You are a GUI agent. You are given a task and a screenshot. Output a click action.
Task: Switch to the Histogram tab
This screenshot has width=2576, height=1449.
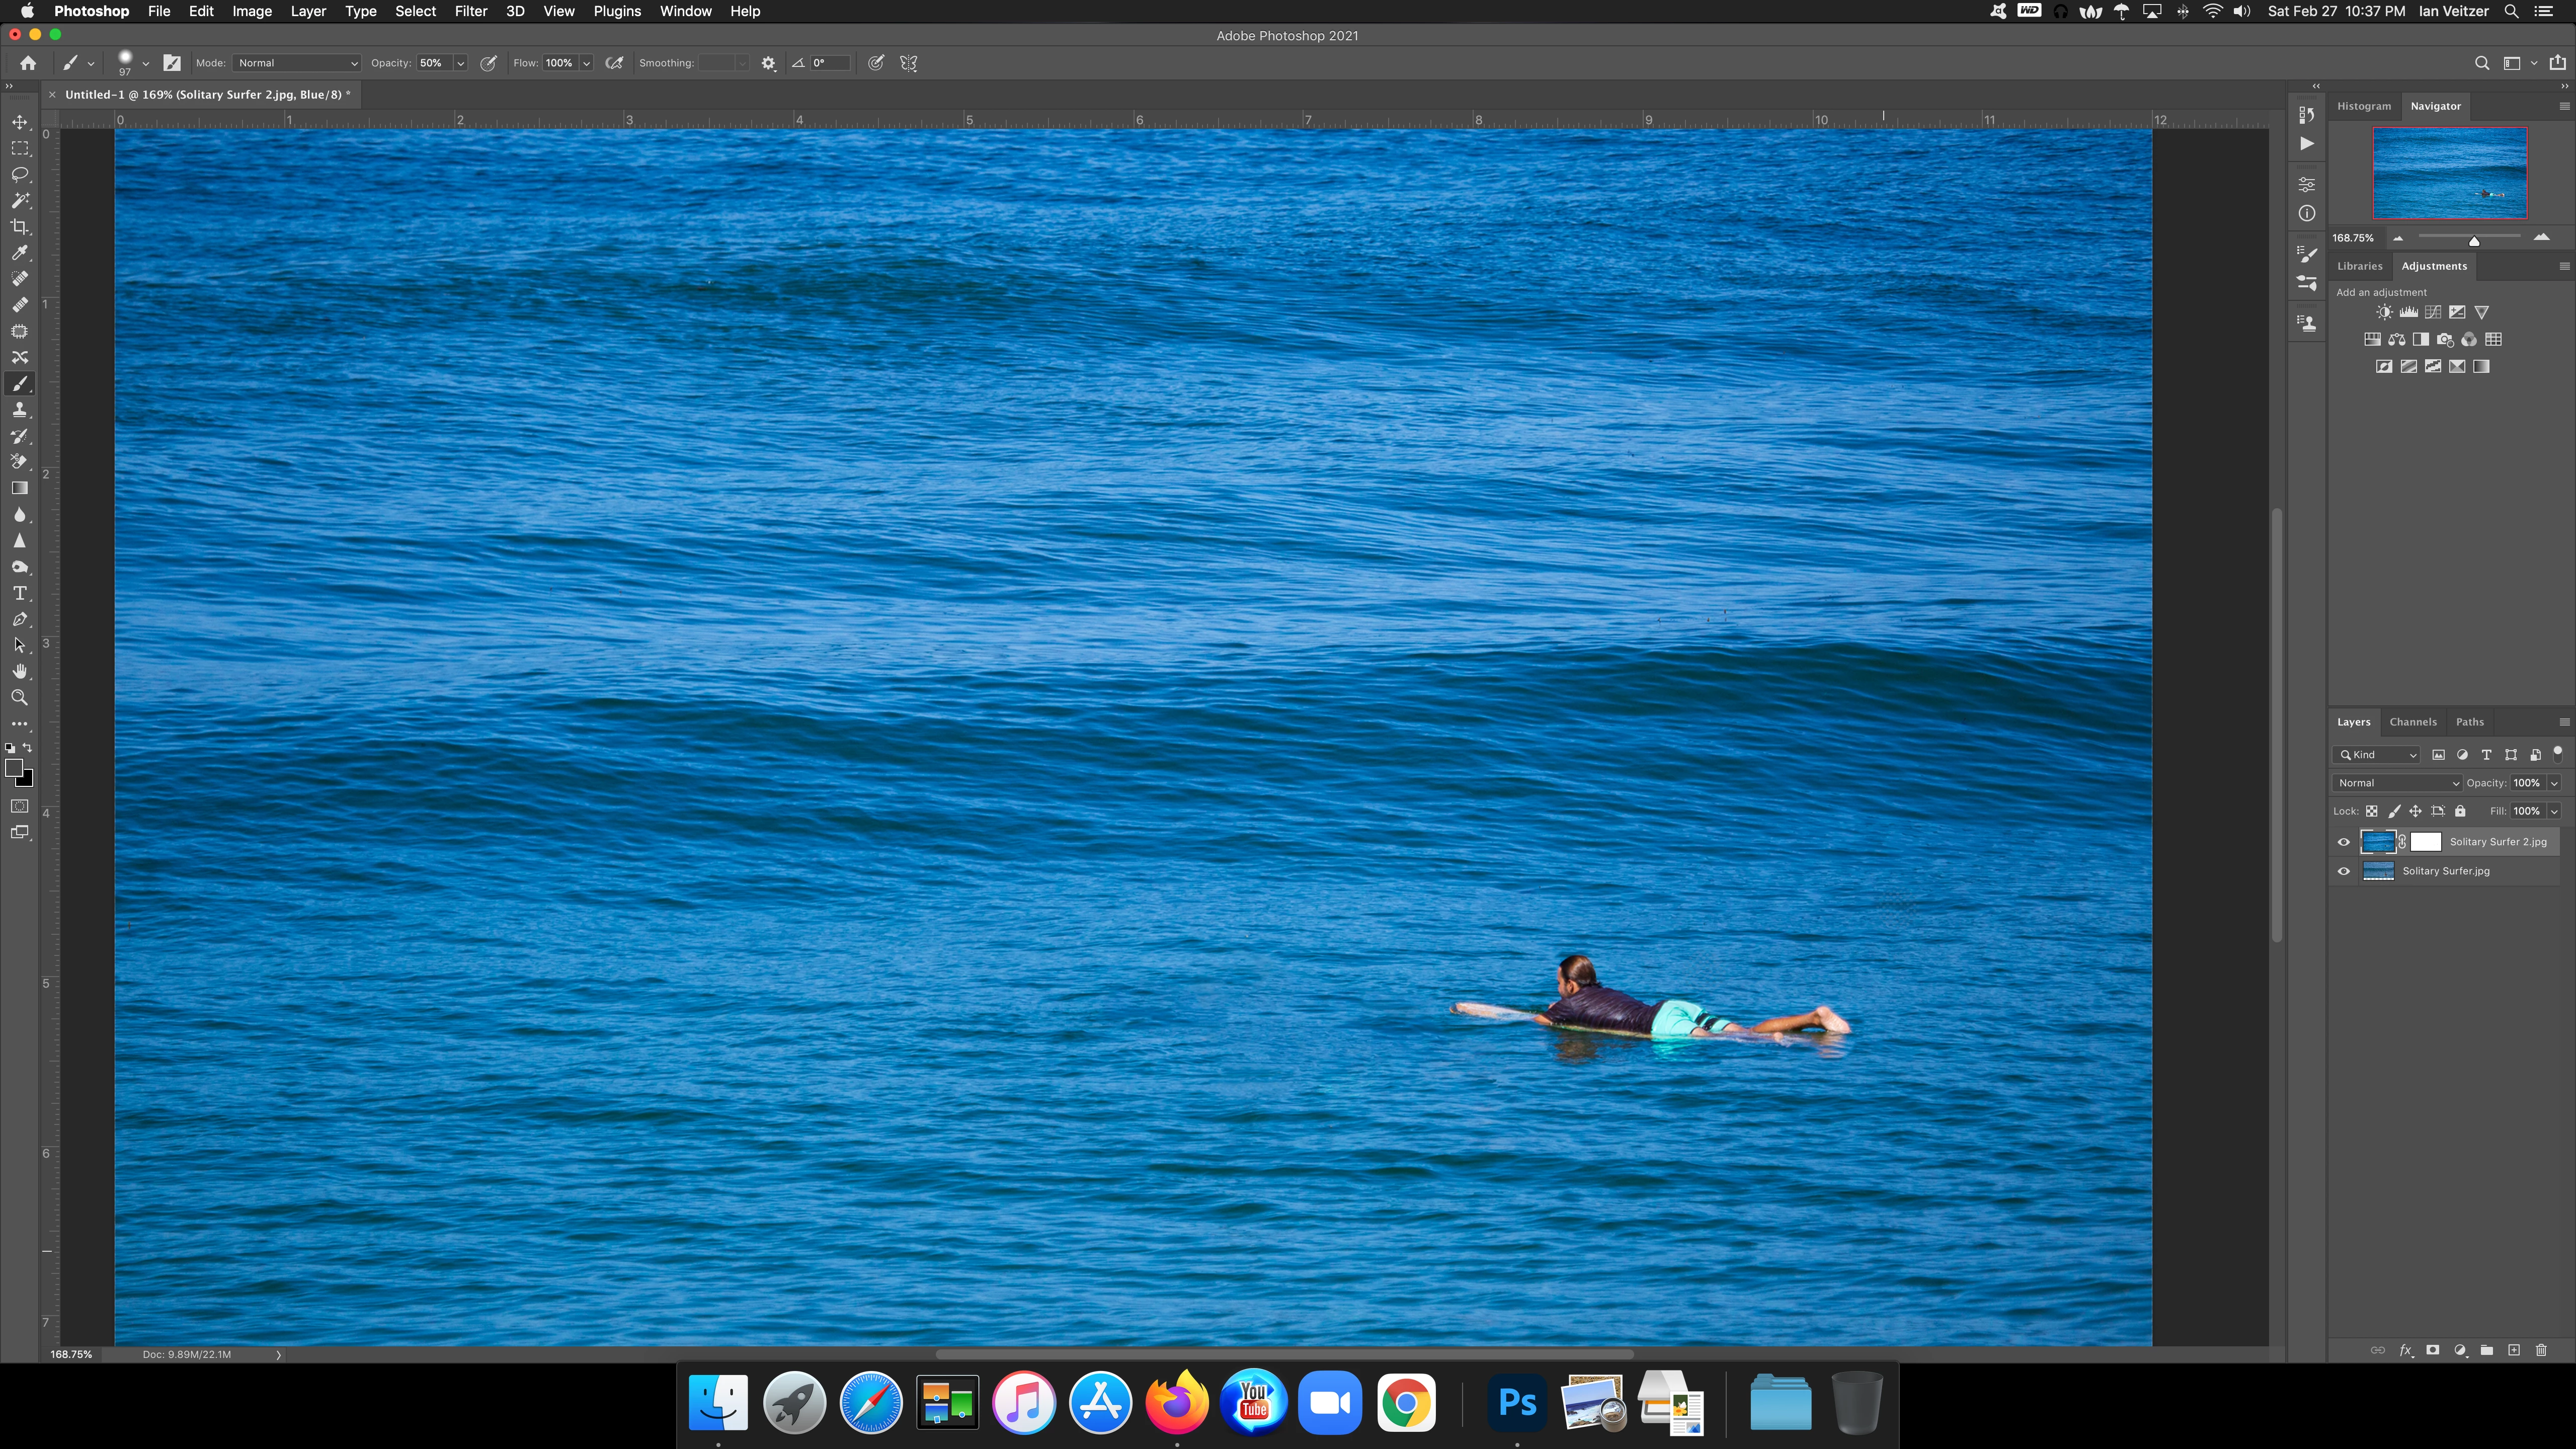(x=2363, y=106)
